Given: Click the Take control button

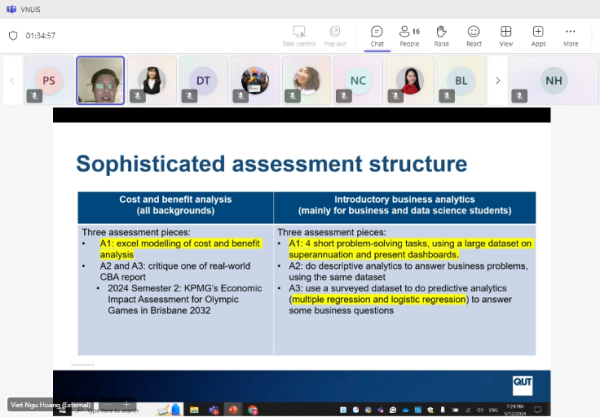Looking at the screenshot, I should pyautogui.click(x=299, y=35).
